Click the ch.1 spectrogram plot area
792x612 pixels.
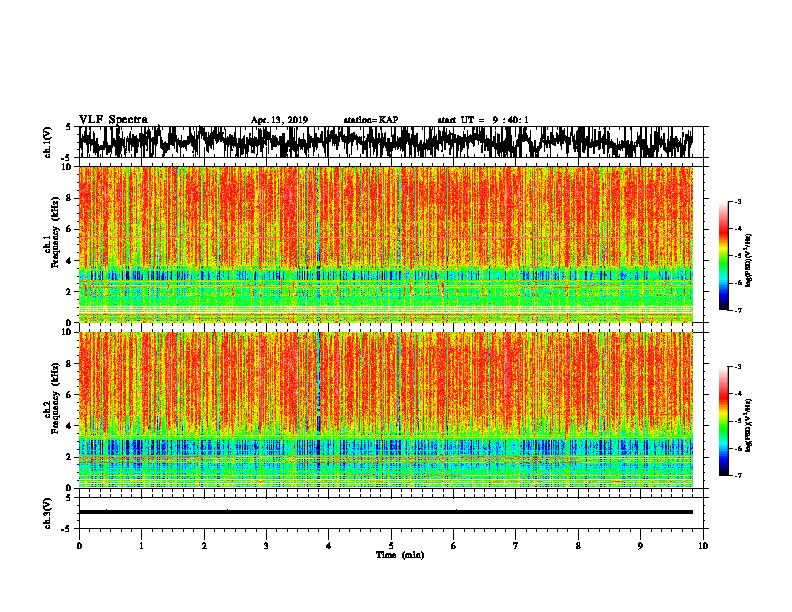[x=386, y=244]
